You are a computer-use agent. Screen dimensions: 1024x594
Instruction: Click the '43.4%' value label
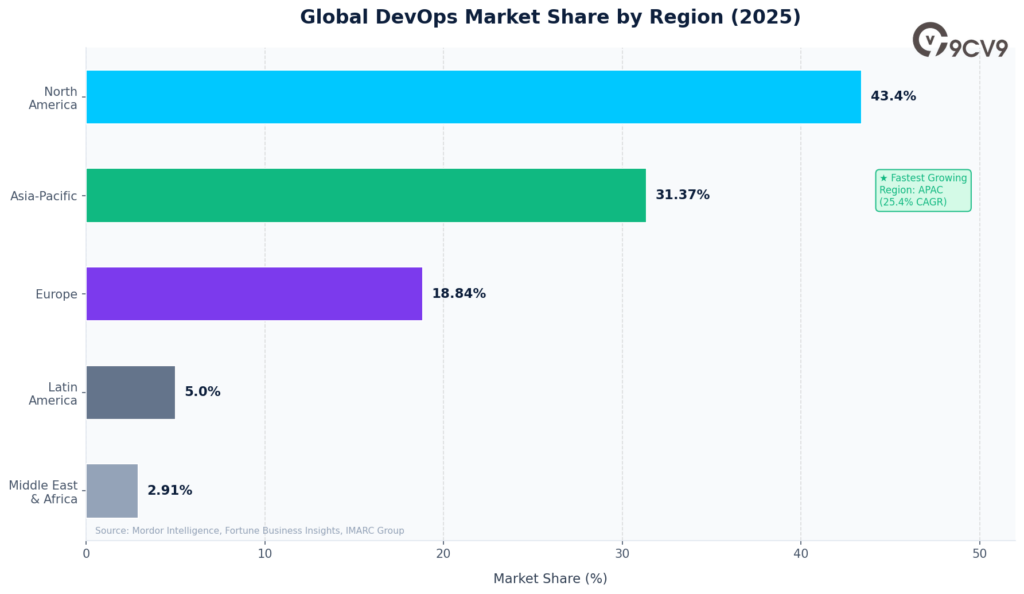pos(893,96)
